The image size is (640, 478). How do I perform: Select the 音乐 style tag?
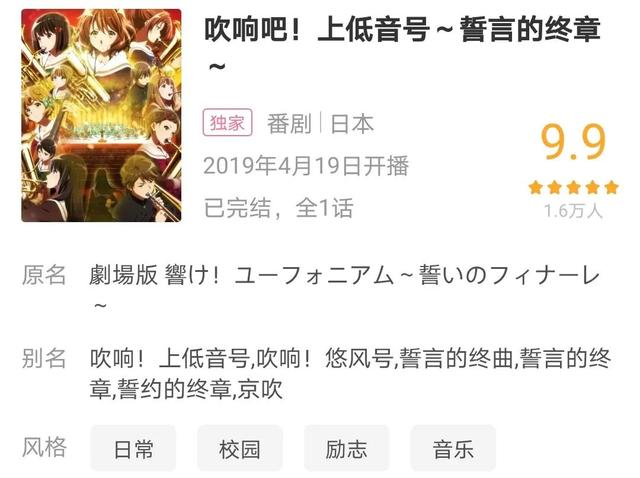[453, 449]
